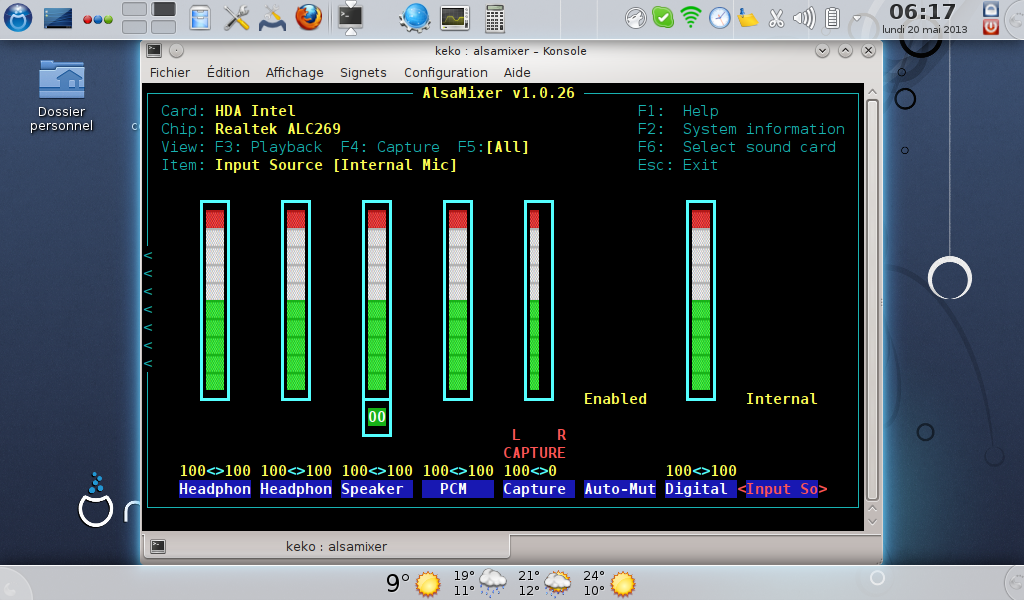Click the F5:[All] view indicator
Image resolution: width=1024 pixels, height=600 pixels.
[493, 147]
